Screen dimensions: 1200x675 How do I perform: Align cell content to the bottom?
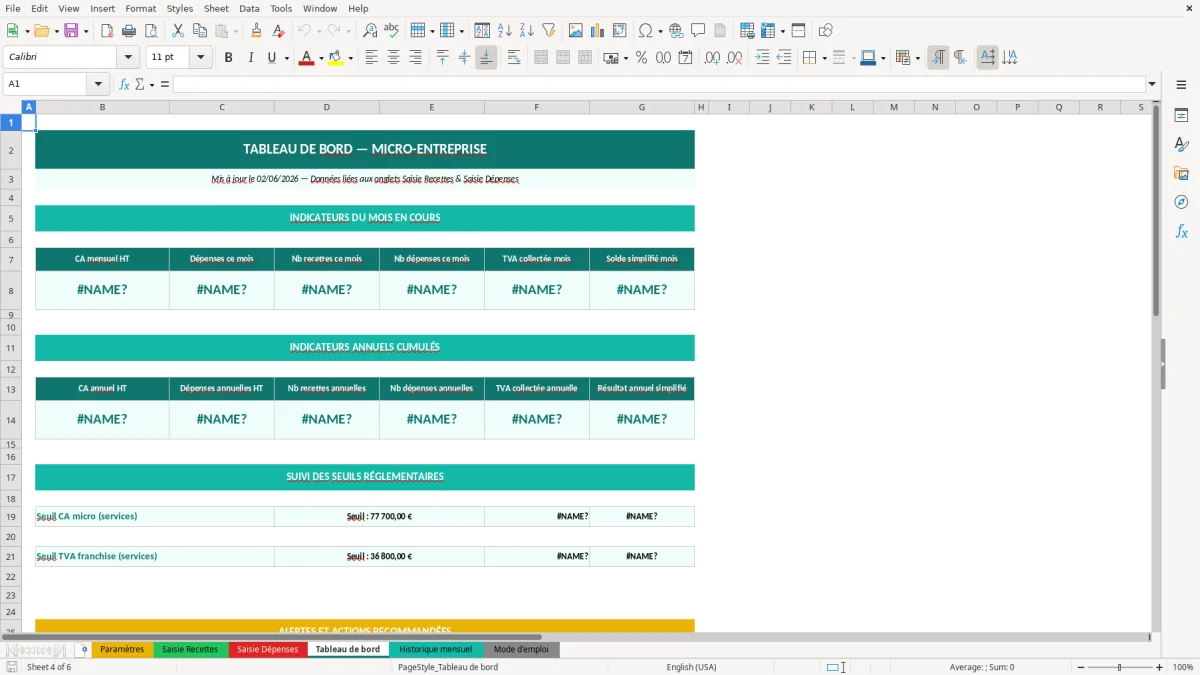486,58
